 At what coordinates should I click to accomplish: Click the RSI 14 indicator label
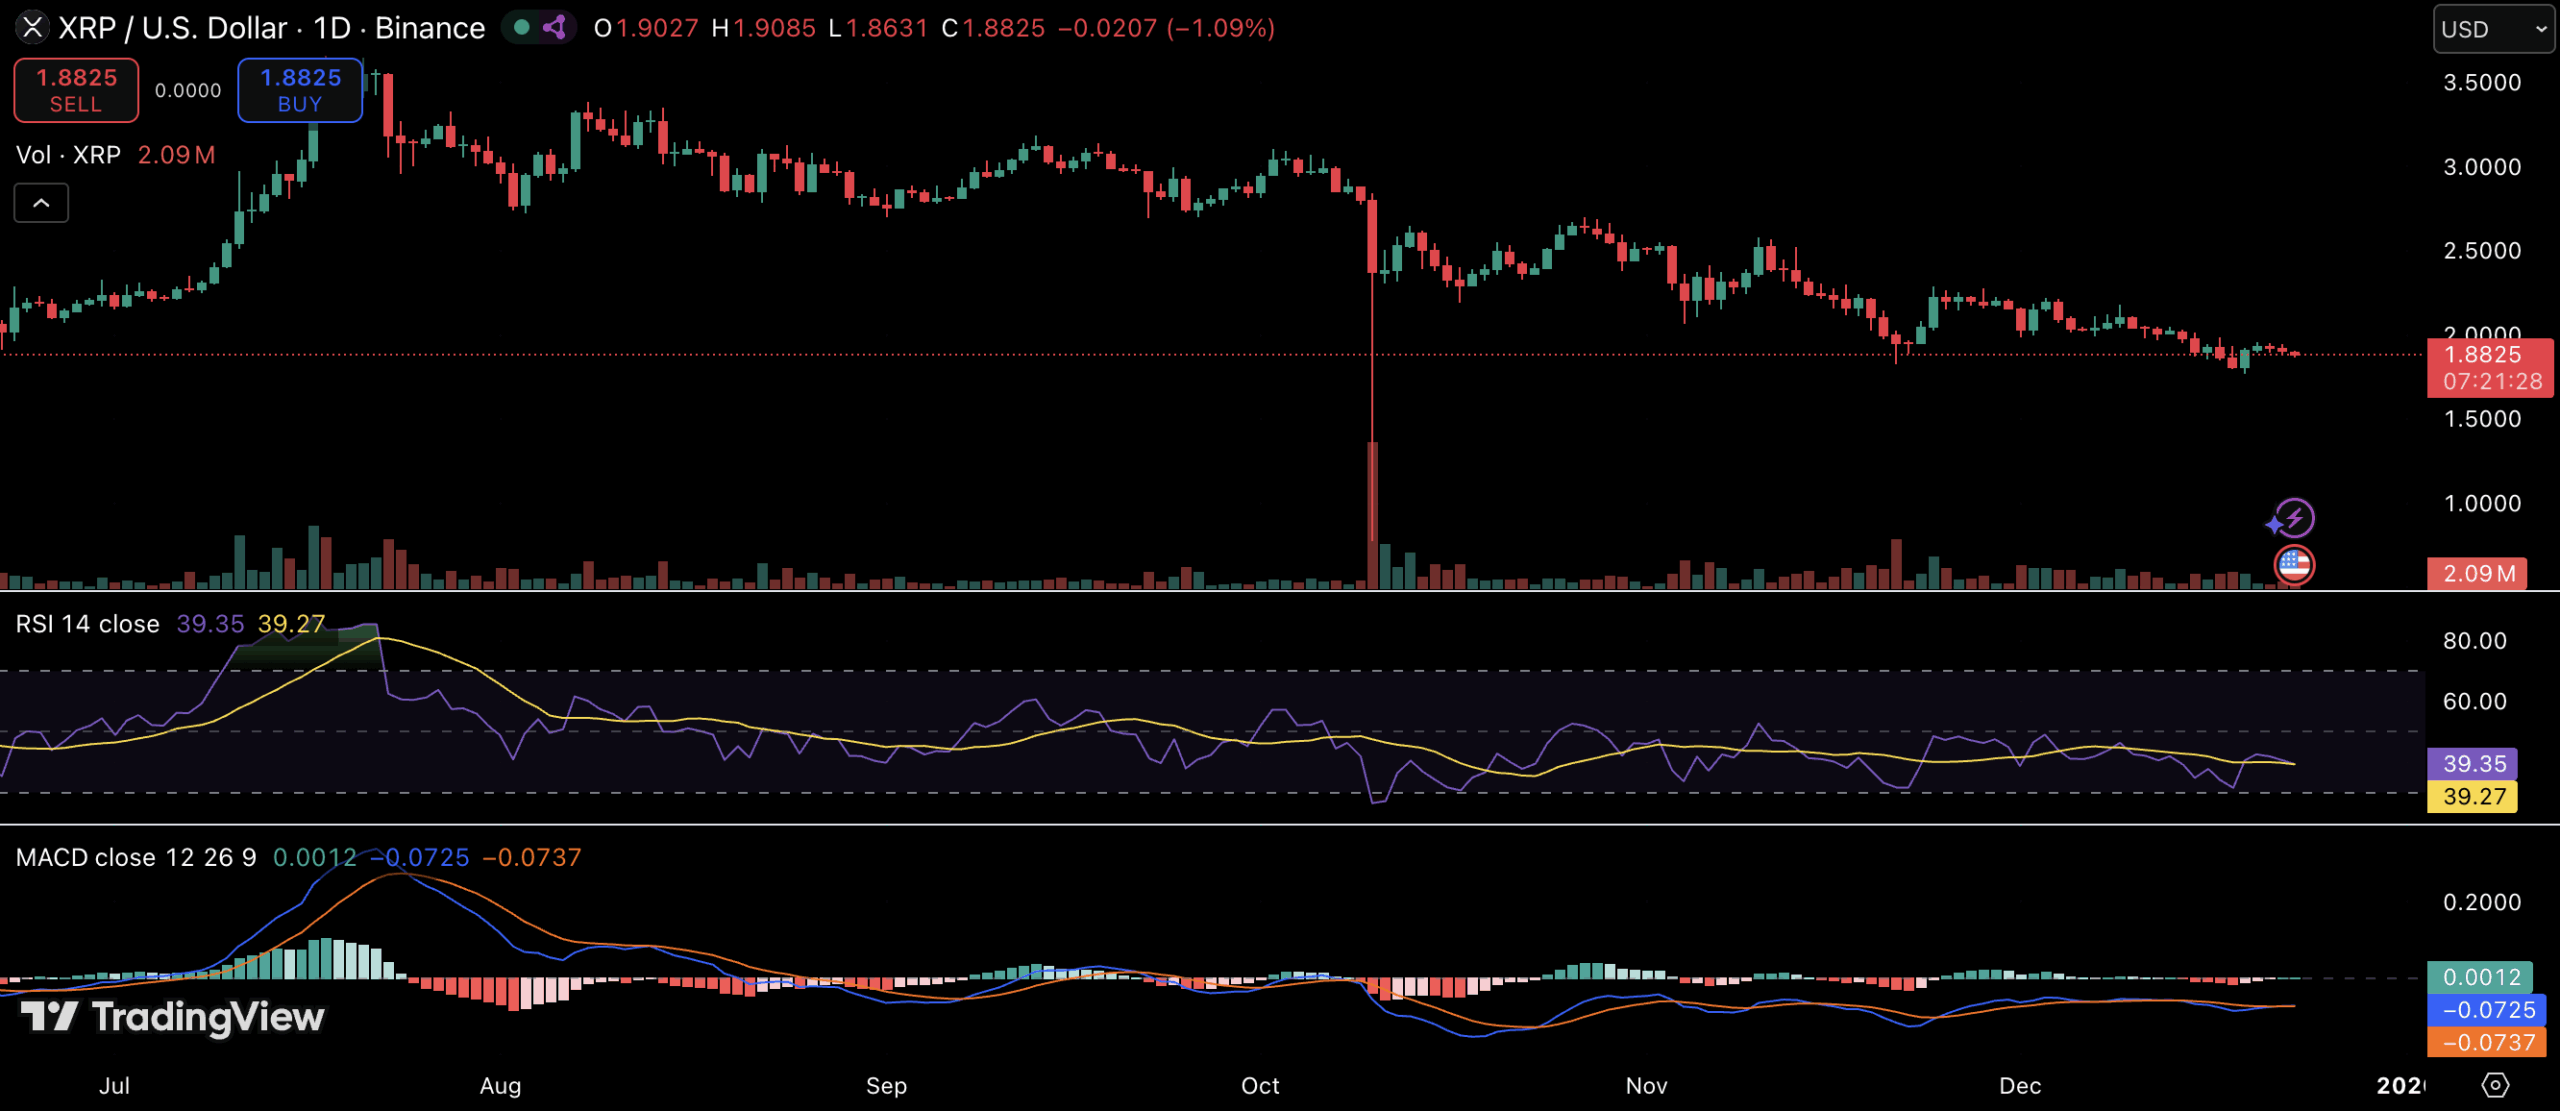(87, 623)
